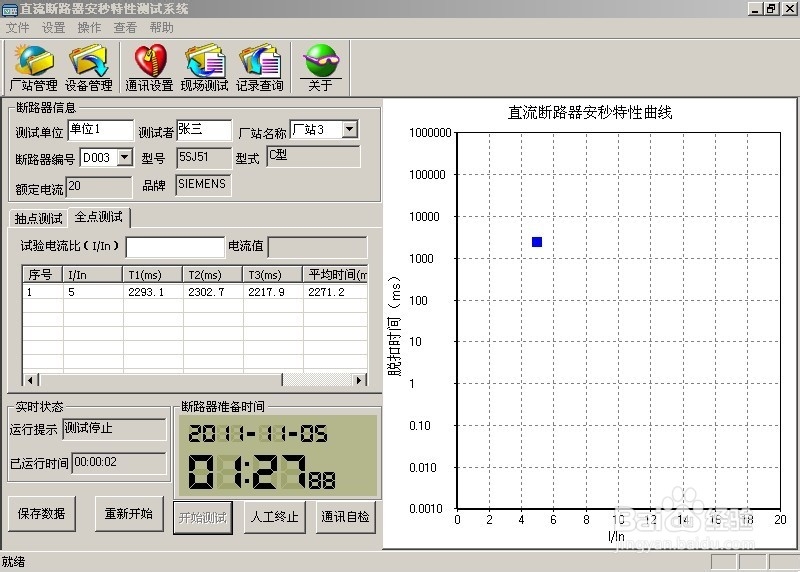The image size is (800, 572).
Task: Click the T1(ms) column header
Action: point(153,275)
